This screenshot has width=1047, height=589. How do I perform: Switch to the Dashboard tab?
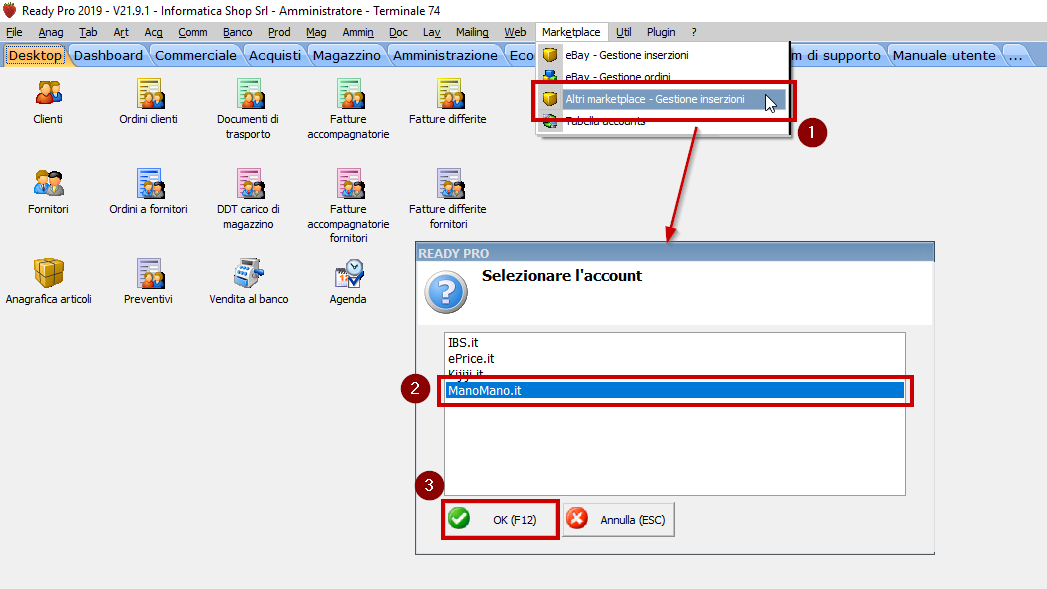point(108,55)
